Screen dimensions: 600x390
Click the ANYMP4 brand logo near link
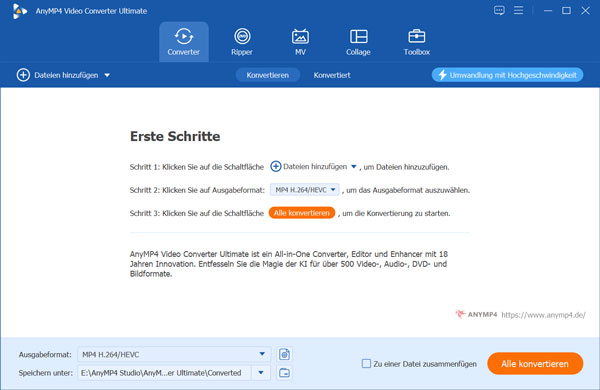click(x=476, y=315)
